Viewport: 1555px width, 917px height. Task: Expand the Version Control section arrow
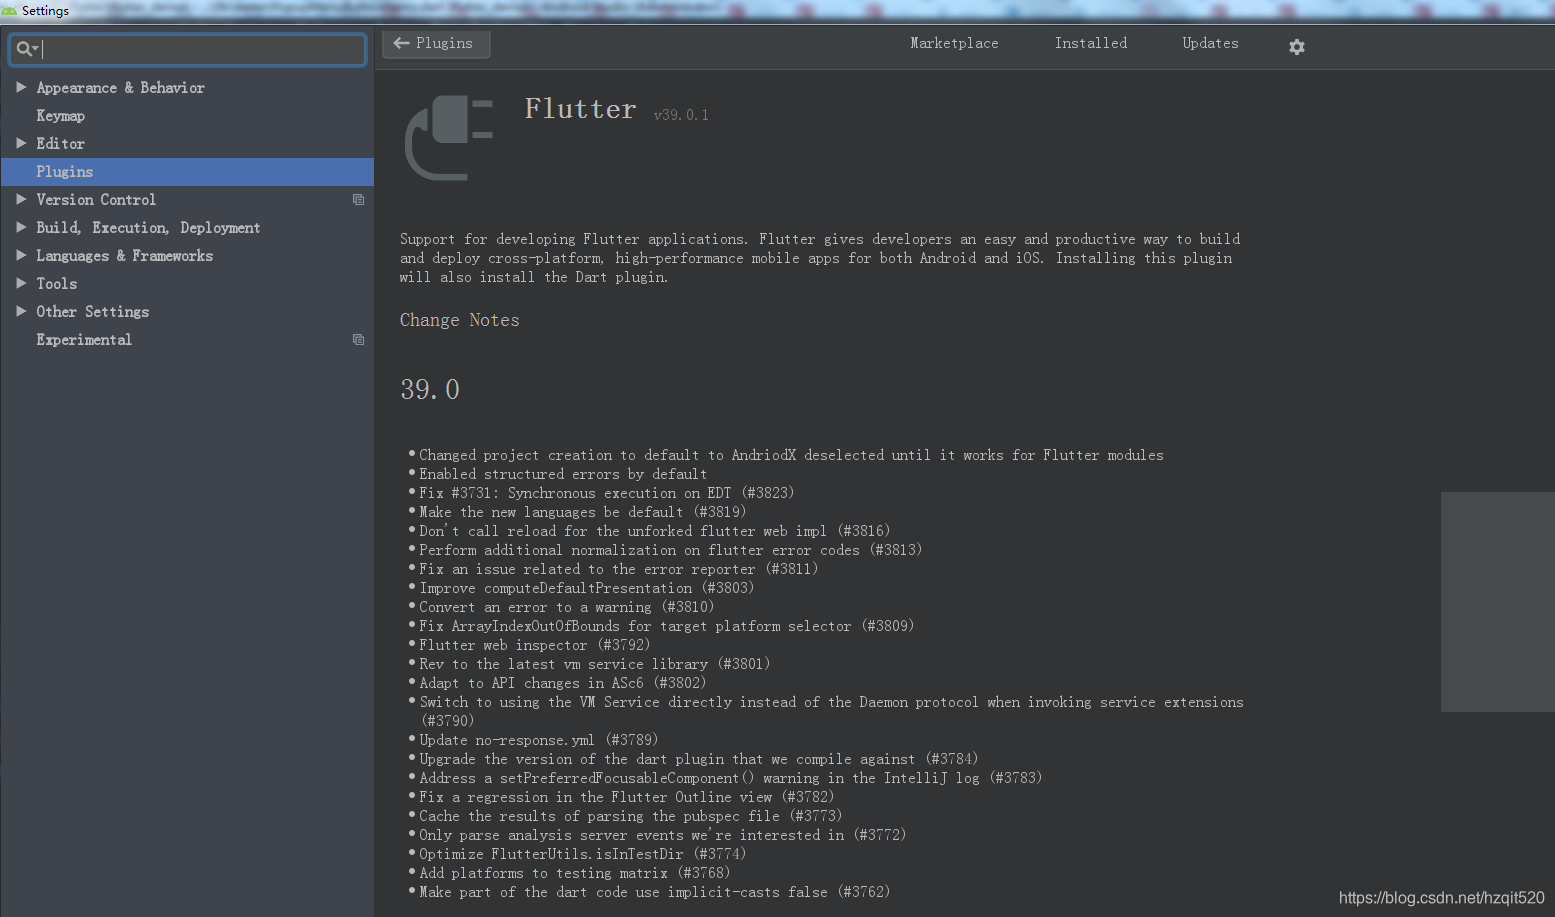click(21, 199)
